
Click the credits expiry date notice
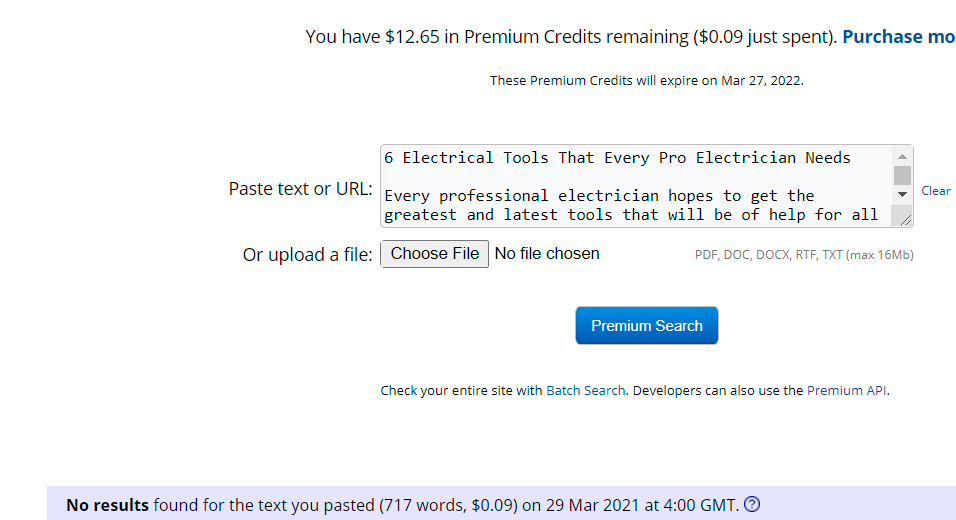click(646, 81)
